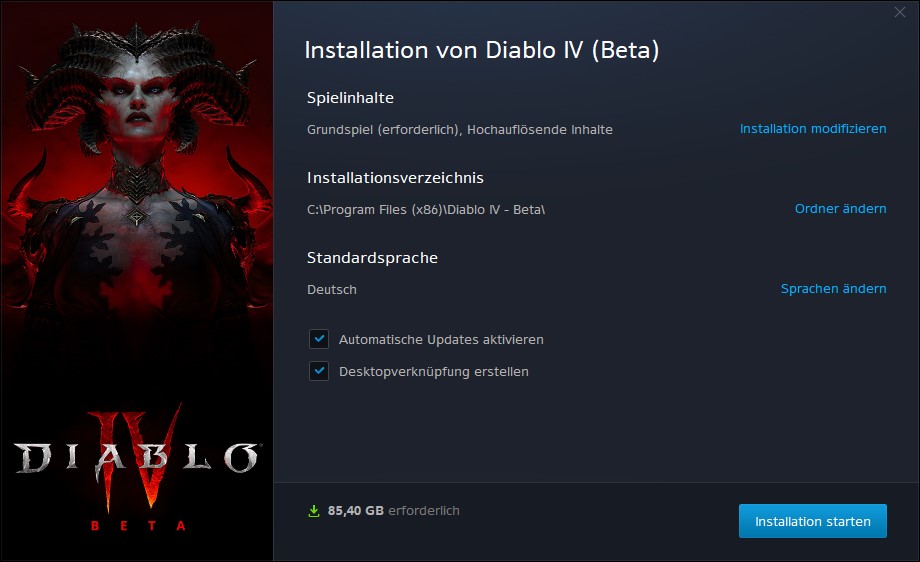920x562 pixels.
Task: Click the Grundspiel, Hochauflösende Inhalte text
Action: click(x=459, y=130)
